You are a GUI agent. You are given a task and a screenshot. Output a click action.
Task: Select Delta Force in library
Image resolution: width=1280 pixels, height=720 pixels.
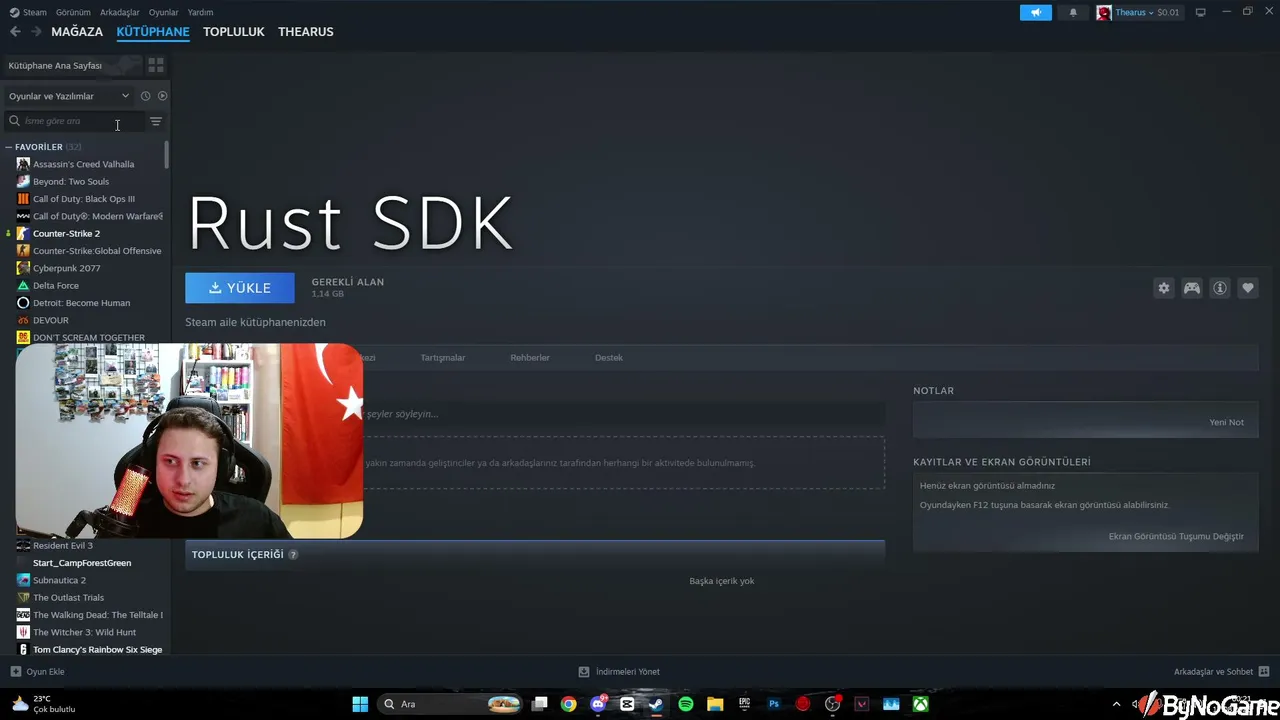(x=56, y=286)
